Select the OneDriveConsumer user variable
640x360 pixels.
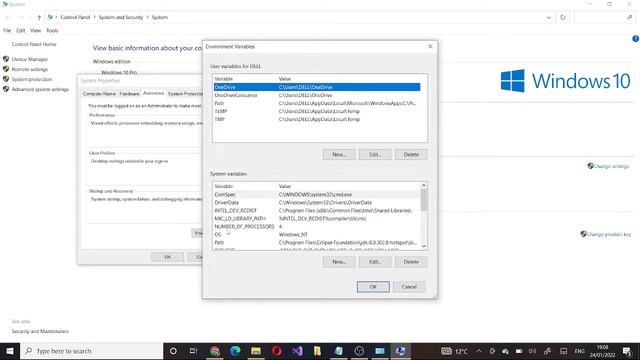pyautogui.click(x=317, y=95)
